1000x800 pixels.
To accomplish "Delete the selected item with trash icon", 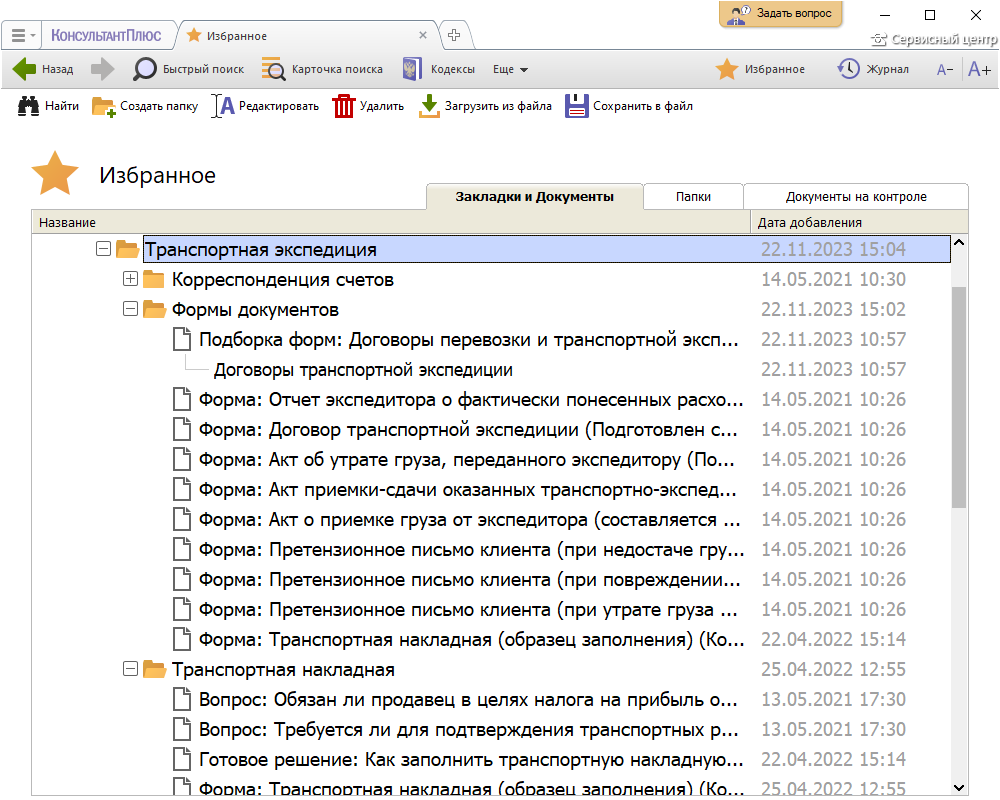I will coord(367,106).
